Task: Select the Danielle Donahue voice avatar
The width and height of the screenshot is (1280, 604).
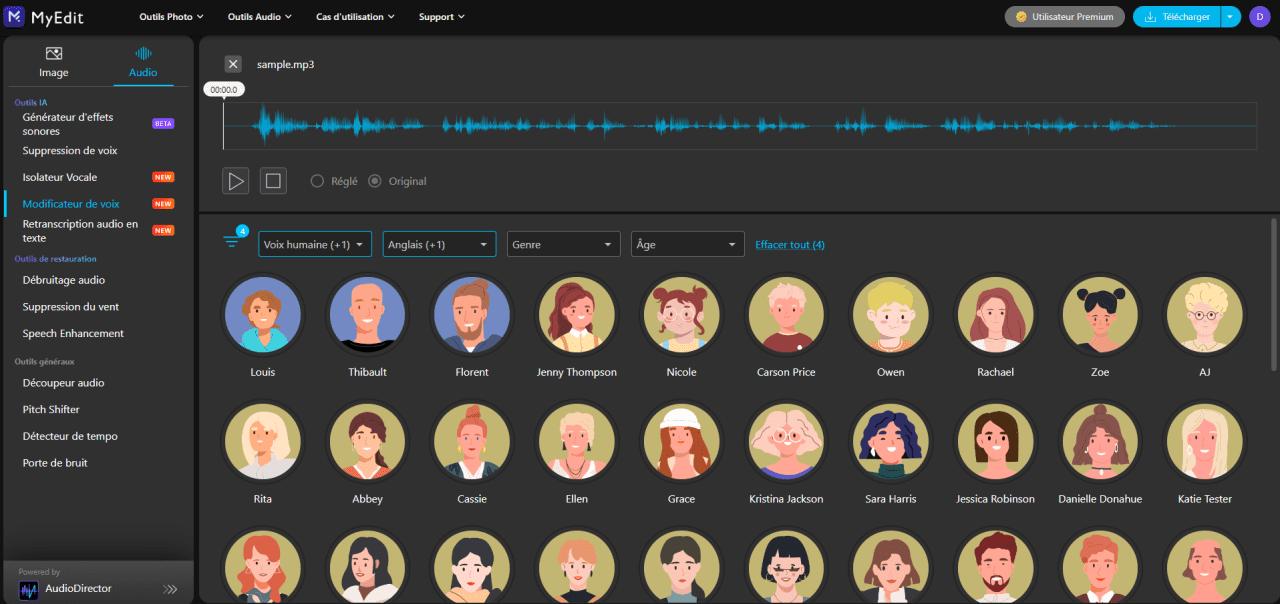Action: click(1100, 441)
